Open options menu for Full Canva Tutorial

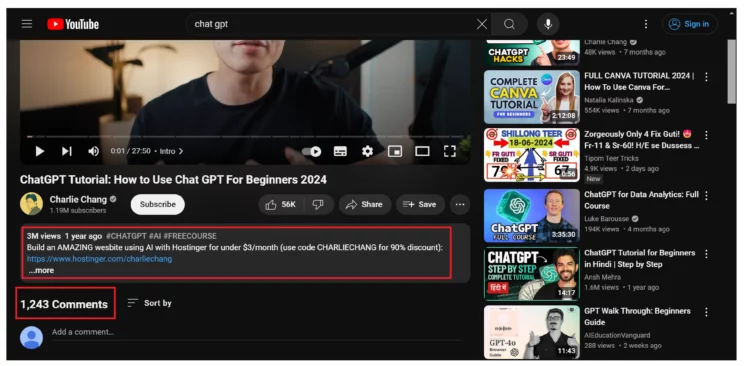[x=706, y=77]
